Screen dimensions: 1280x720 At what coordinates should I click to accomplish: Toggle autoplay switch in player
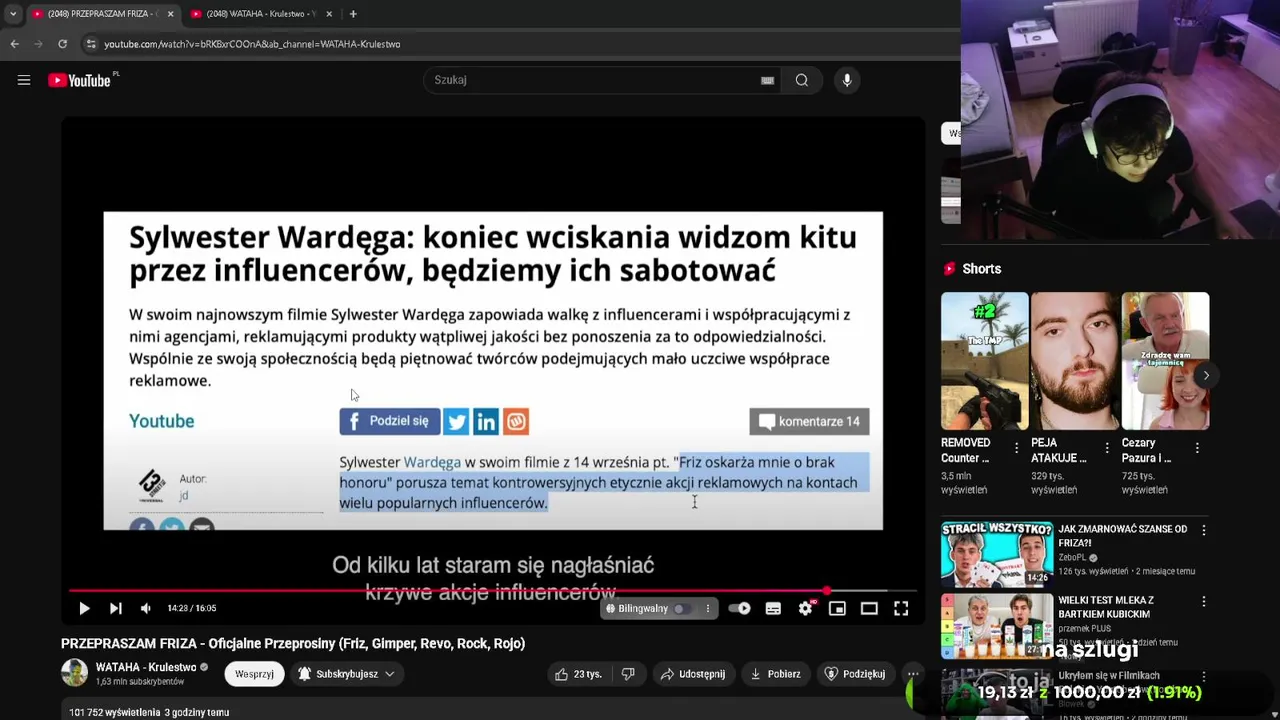(x=739, y=608)
